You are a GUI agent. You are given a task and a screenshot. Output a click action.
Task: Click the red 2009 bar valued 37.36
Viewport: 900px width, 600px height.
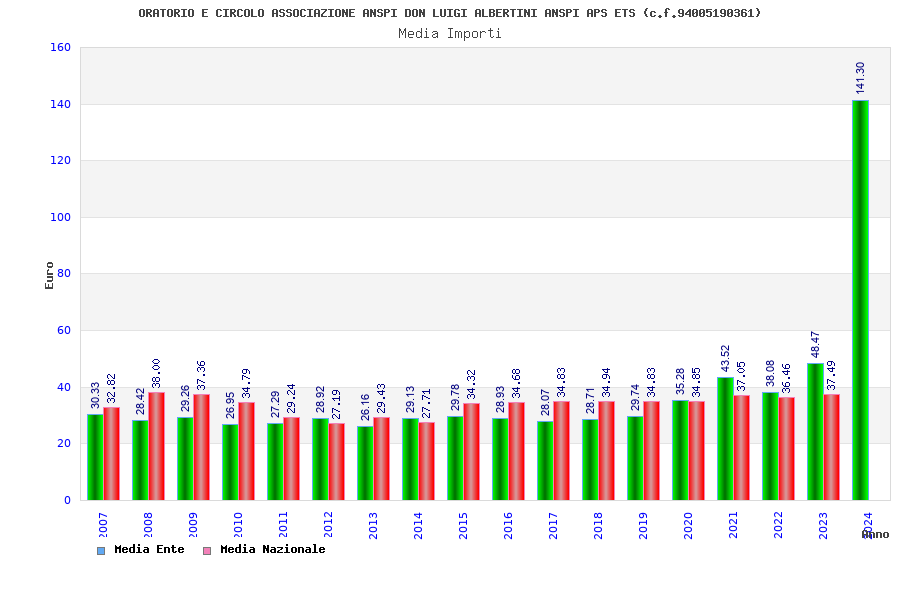201,447
